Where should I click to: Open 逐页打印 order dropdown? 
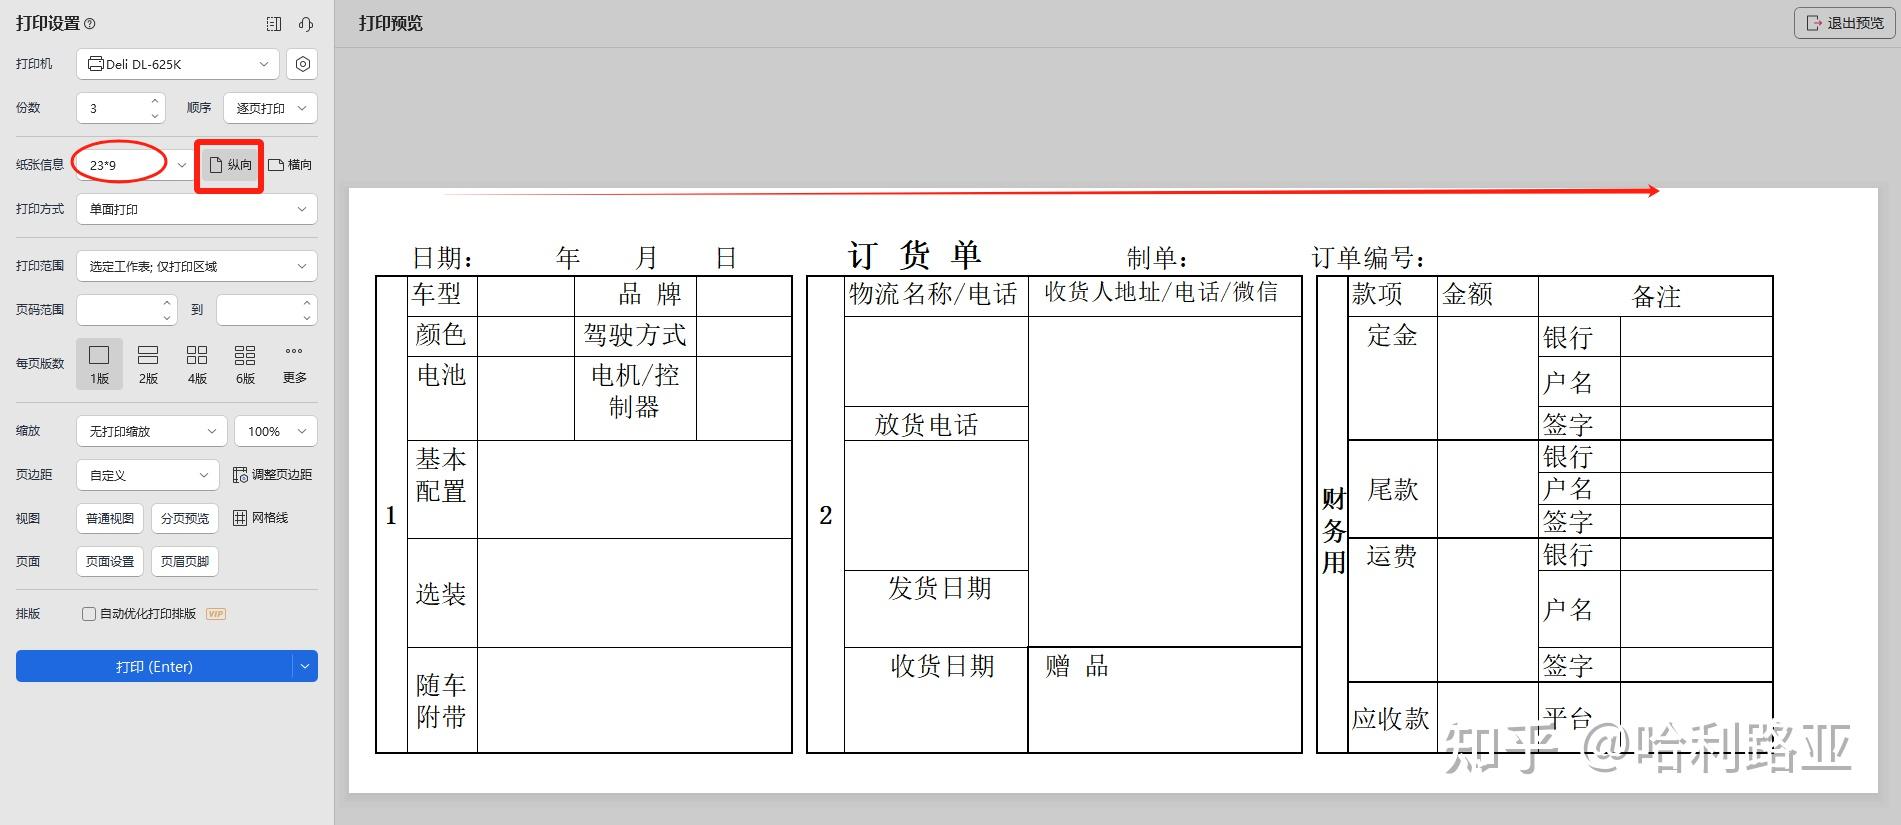click(x=270, y=108)
